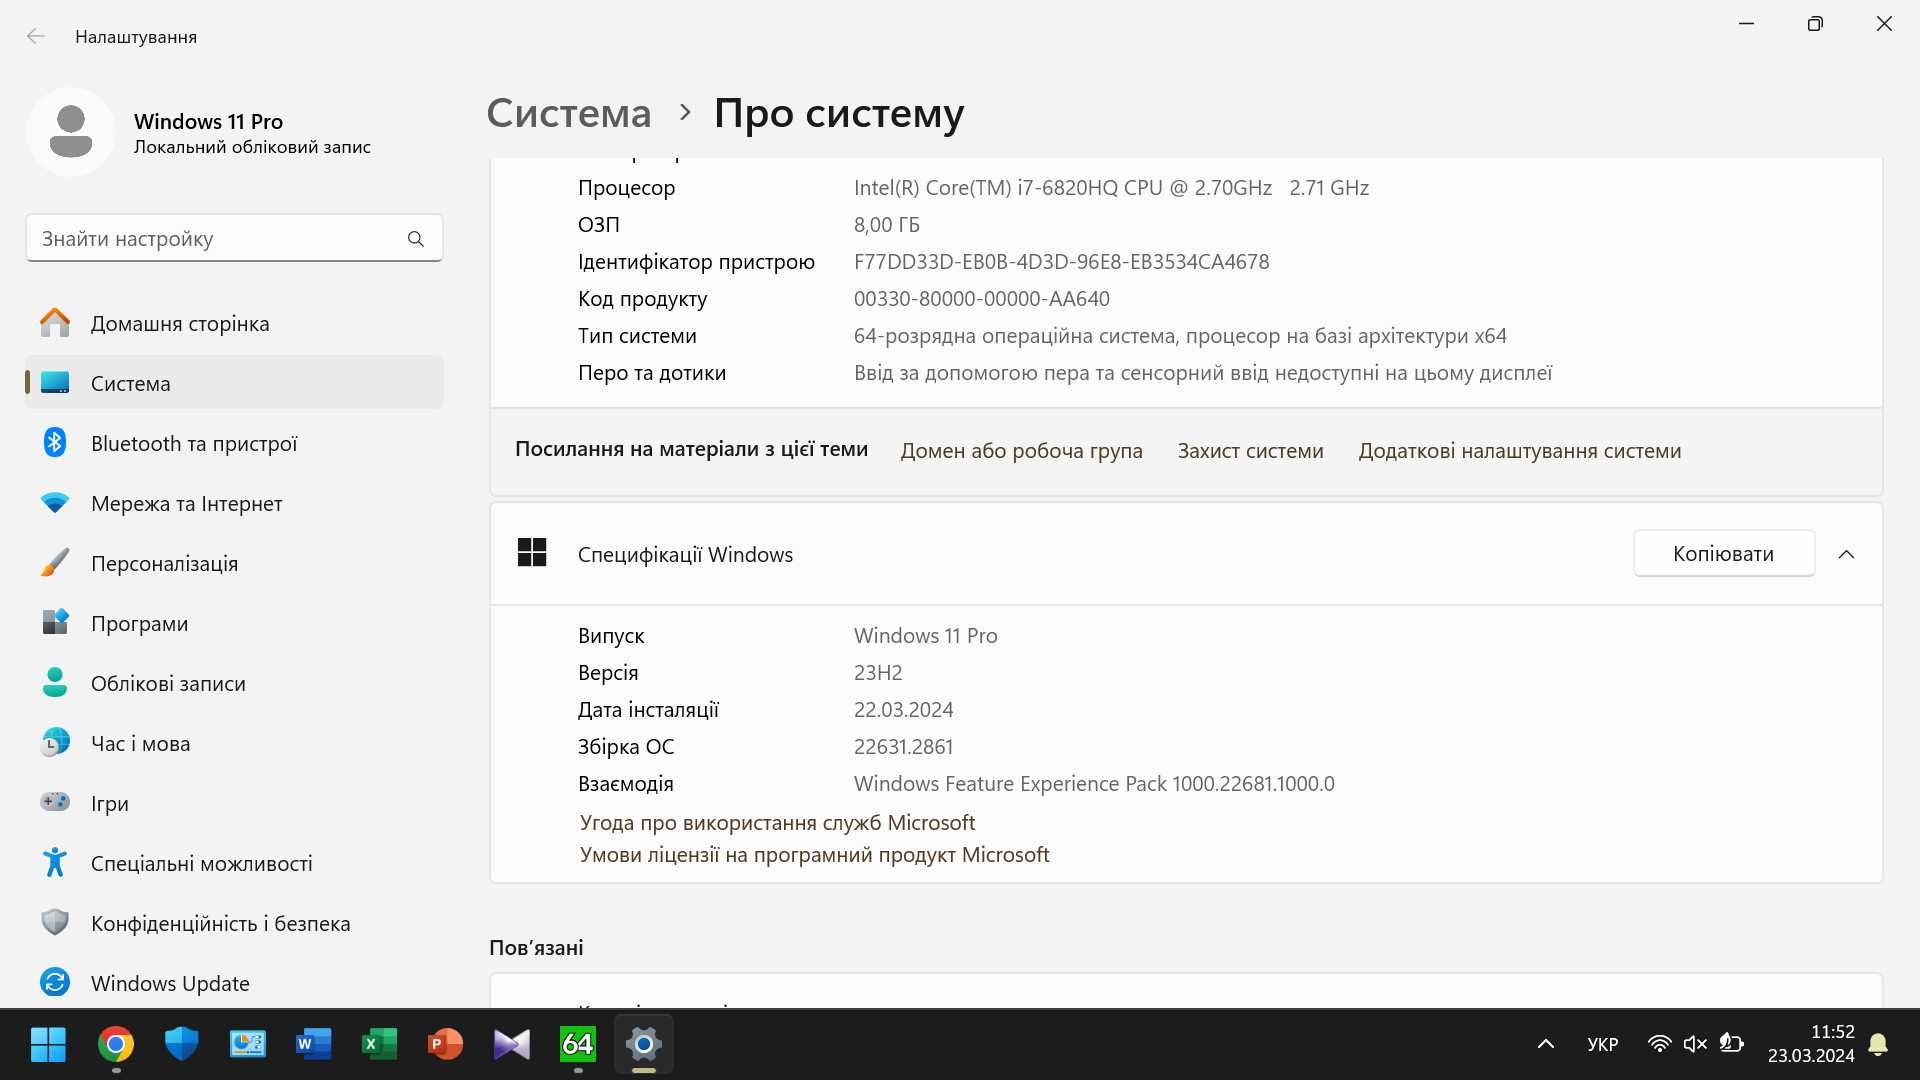Click the Копіювати button

(x=1723, y=553)
